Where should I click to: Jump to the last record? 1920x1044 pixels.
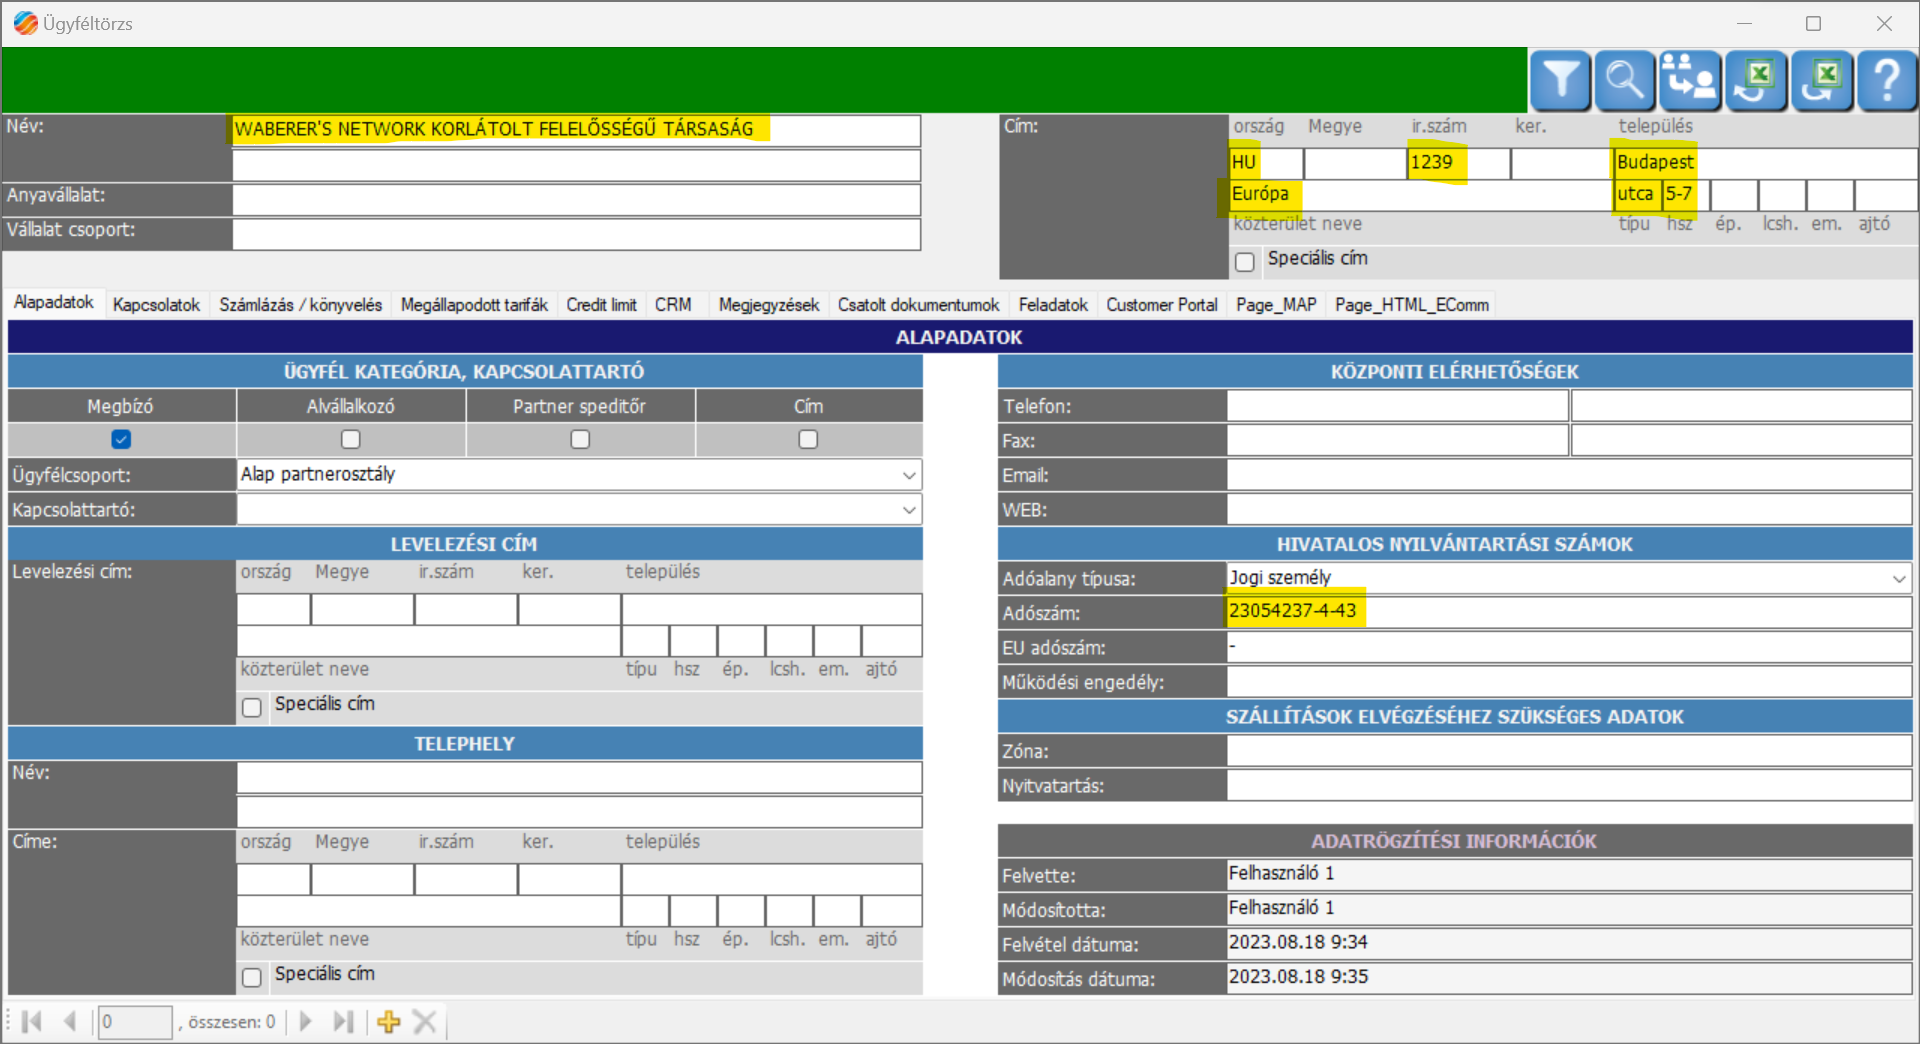pos(343,1021)
